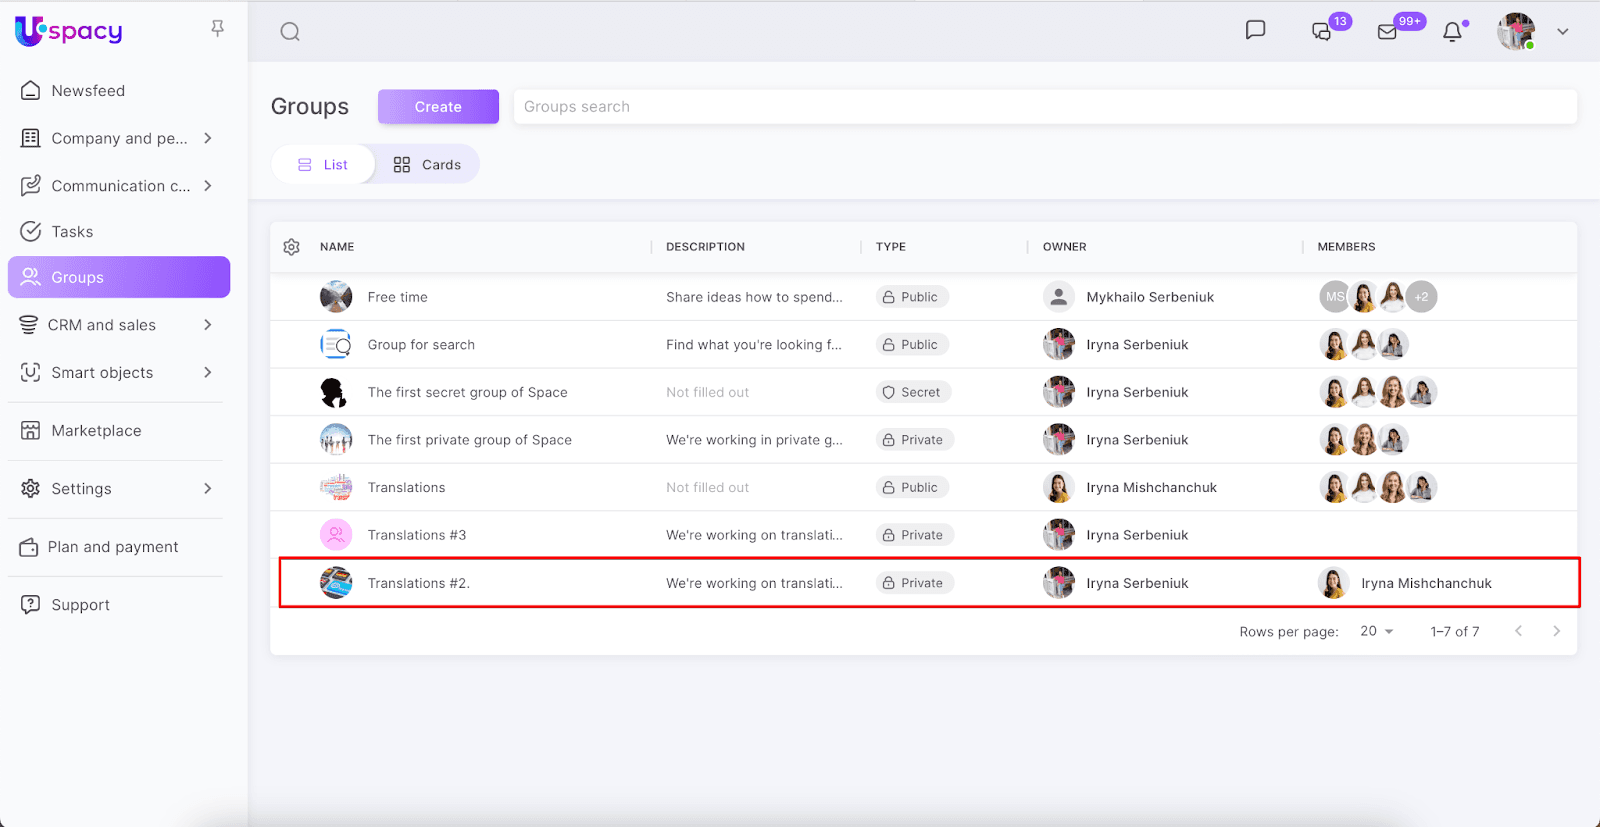Switch to List view
The width and height of the screenshot is (1600, 827).
coord(323,165)
